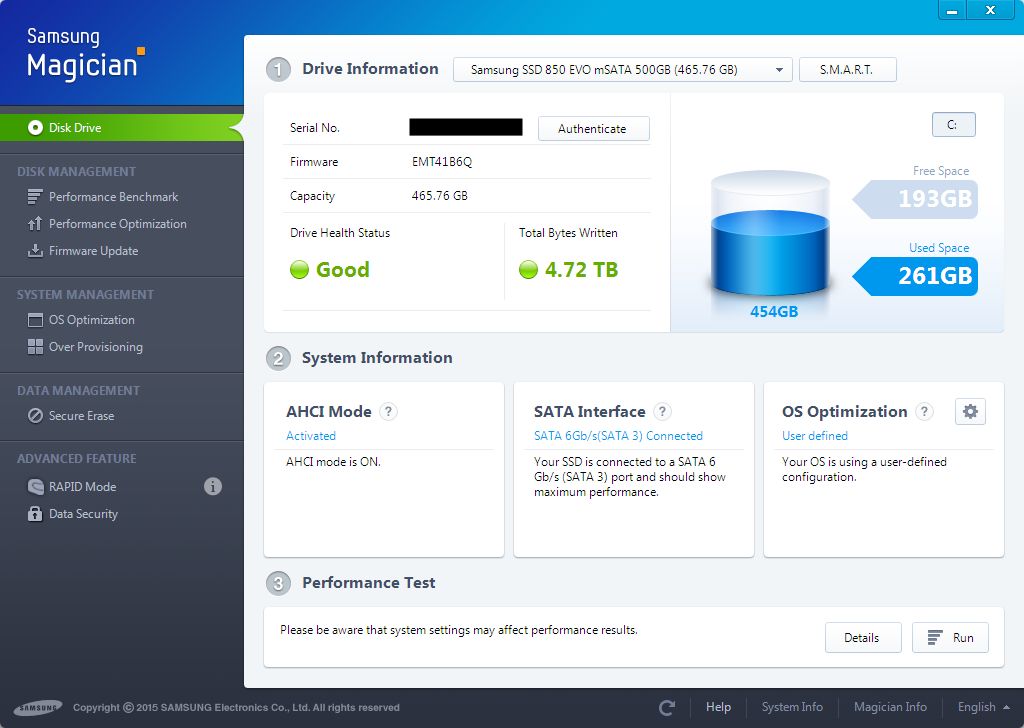
Task: Open Secure Erase in sidebar
Action: pyautogui.click(x=81, y=416)
